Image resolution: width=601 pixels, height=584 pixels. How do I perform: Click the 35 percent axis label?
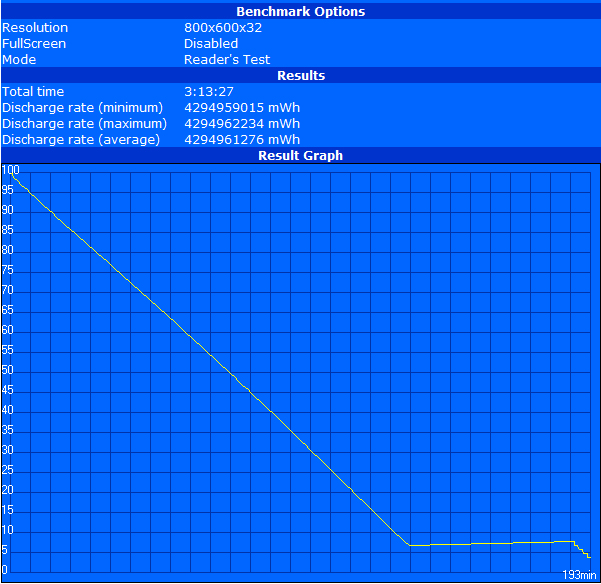[8, 430]
